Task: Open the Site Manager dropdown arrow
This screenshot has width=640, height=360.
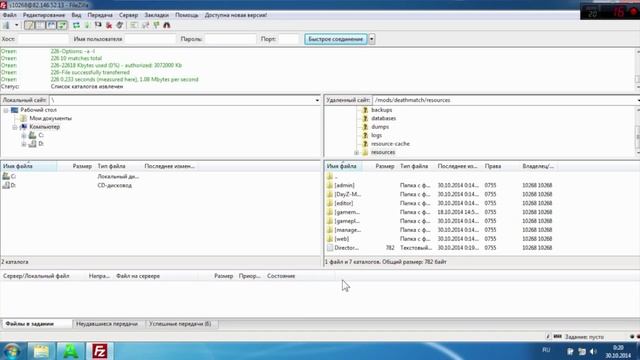Action: pyautogui.click(x=16, y=25)
